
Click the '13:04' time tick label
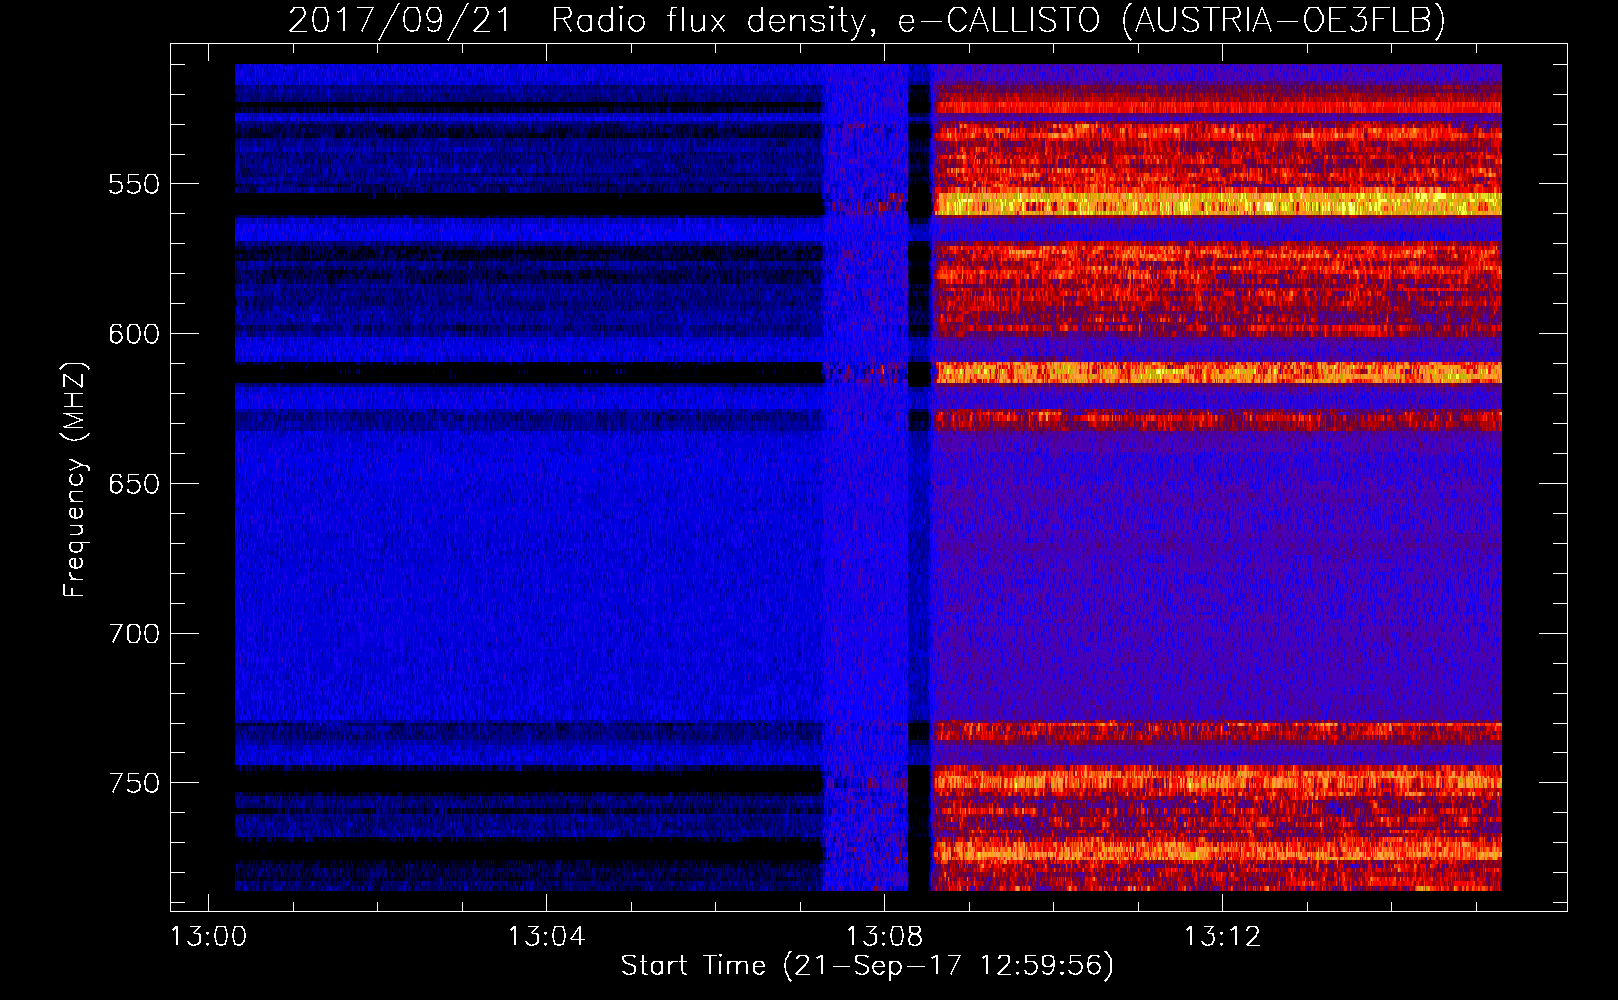546,937
